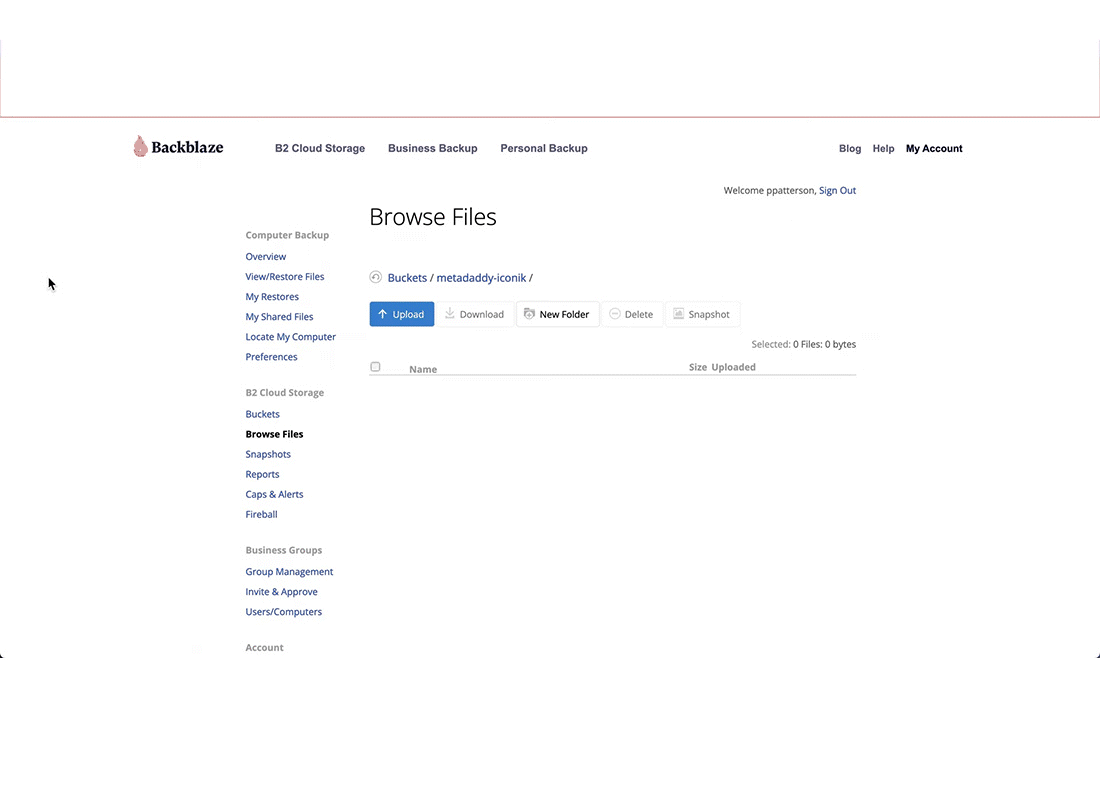Viewport: 1100px width, 810px height.
Task: Click the Size column header
Action: point(698,367)
